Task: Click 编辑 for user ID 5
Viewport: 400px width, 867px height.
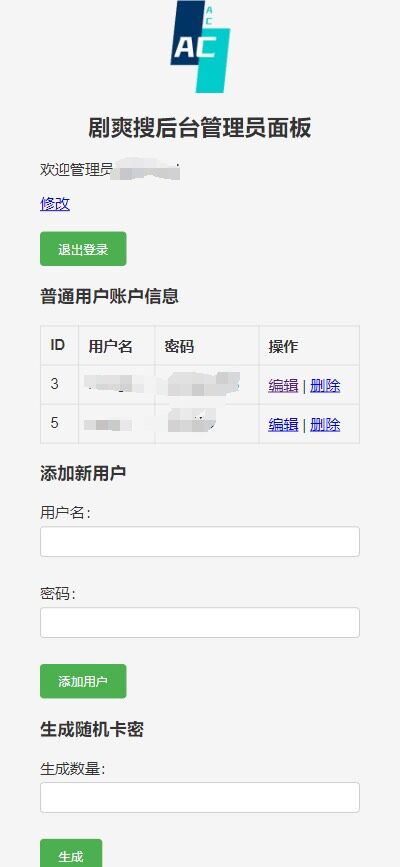Action: (283, 424)
